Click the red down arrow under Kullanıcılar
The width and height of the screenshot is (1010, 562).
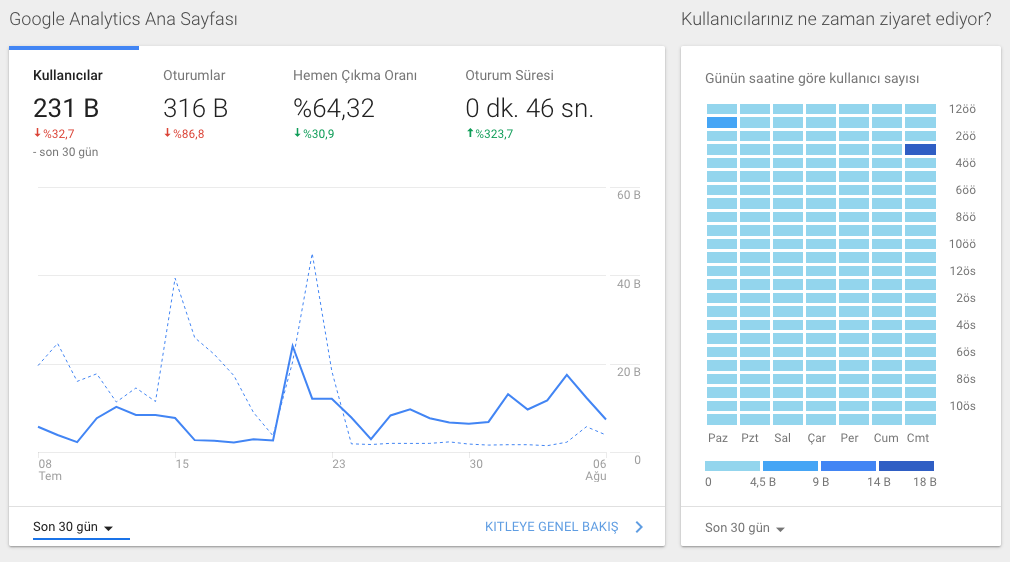point(37,133)
